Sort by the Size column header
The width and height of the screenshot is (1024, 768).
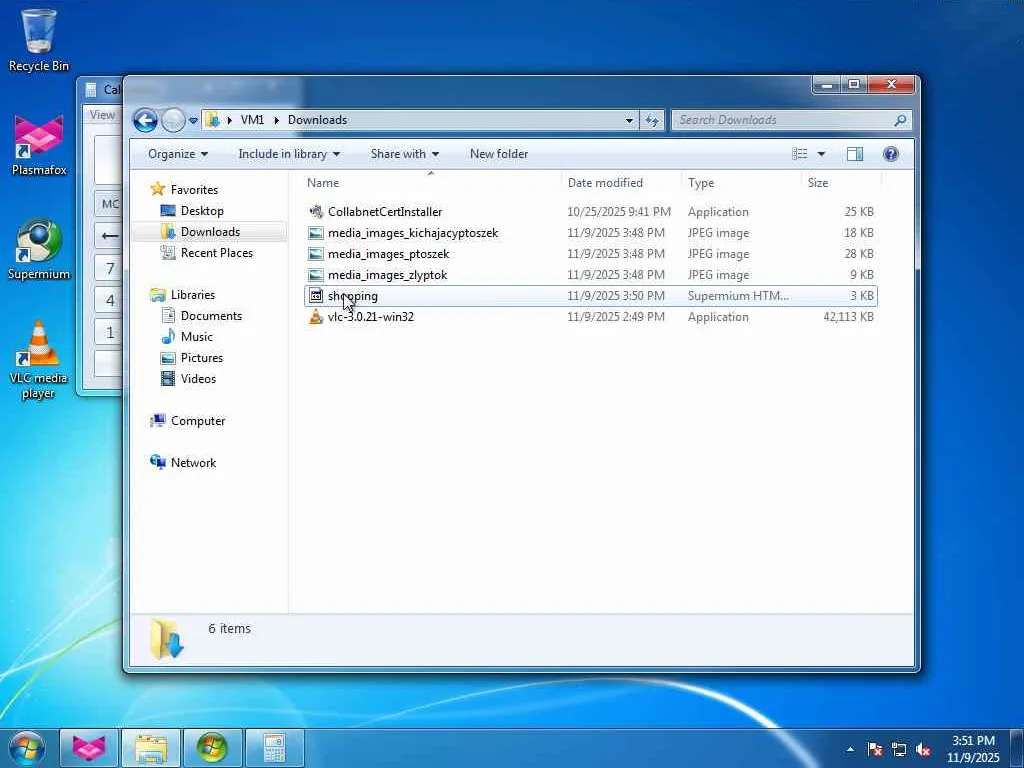tap(841, 183)
